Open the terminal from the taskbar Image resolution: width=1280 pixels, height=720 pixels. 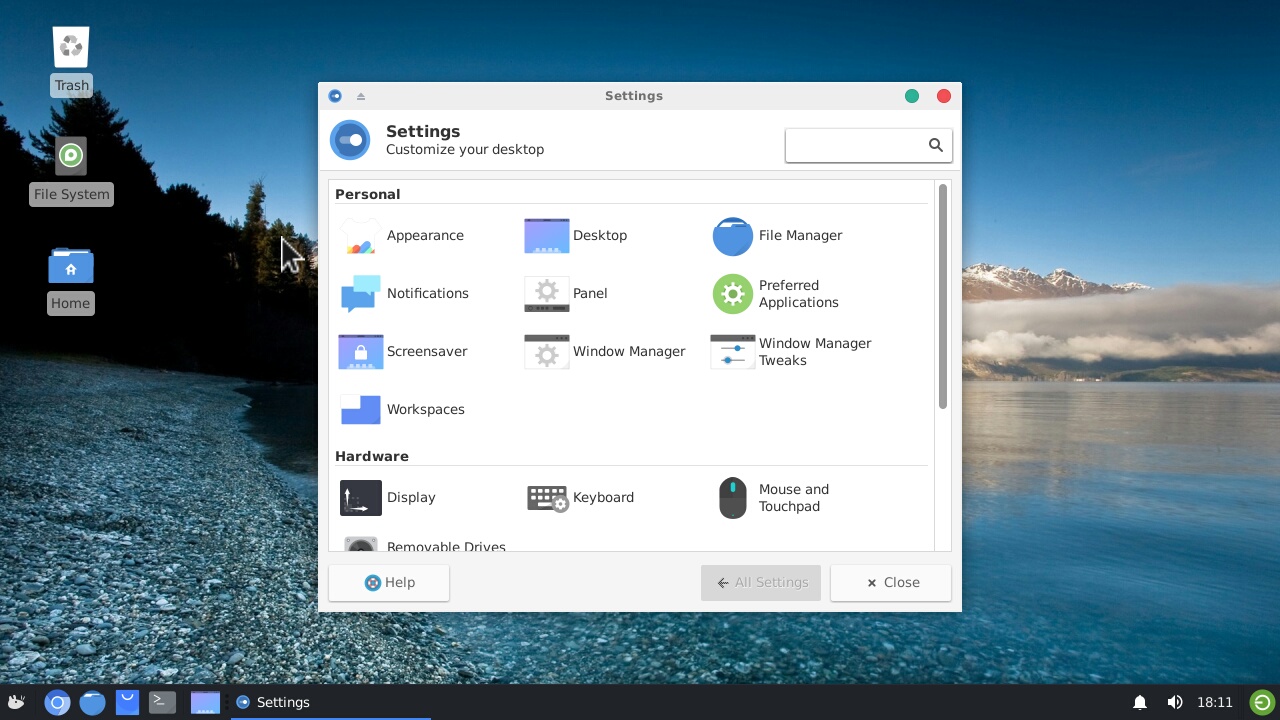click(x=162, y=702)
